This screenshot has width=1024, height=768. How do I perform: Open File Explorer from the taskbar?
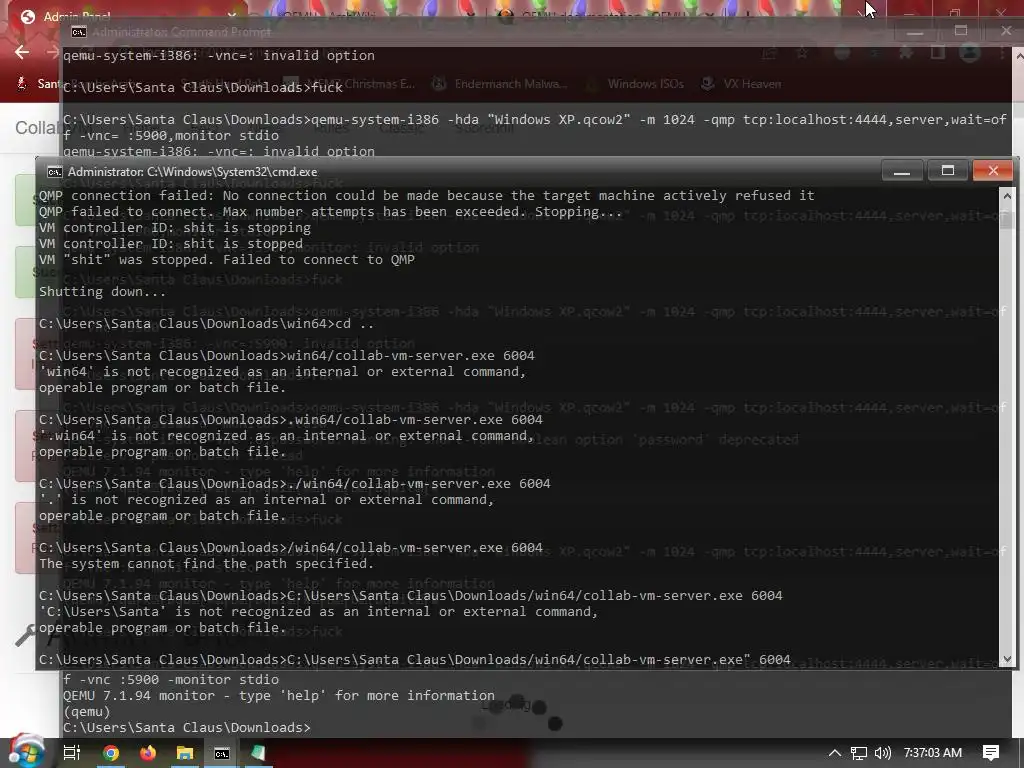point(185,753)
